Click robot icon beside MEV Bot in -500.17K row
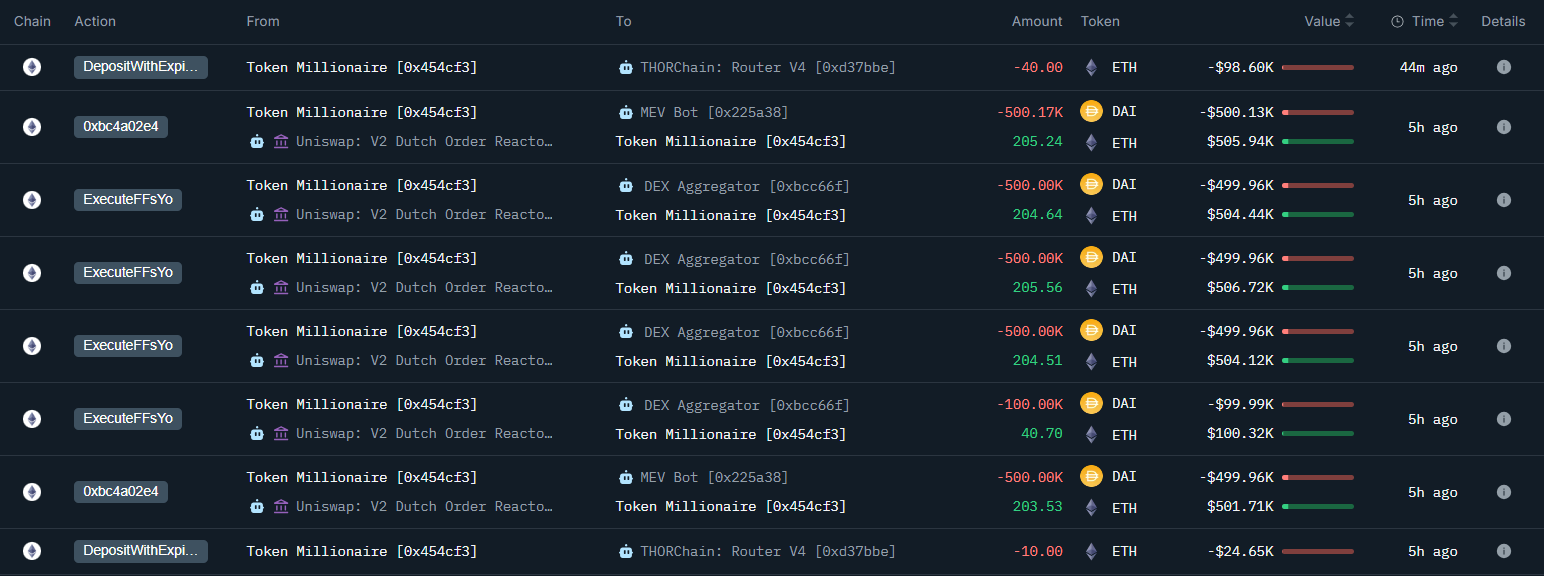The image size is (1544, 576). (x=626, y=112)
